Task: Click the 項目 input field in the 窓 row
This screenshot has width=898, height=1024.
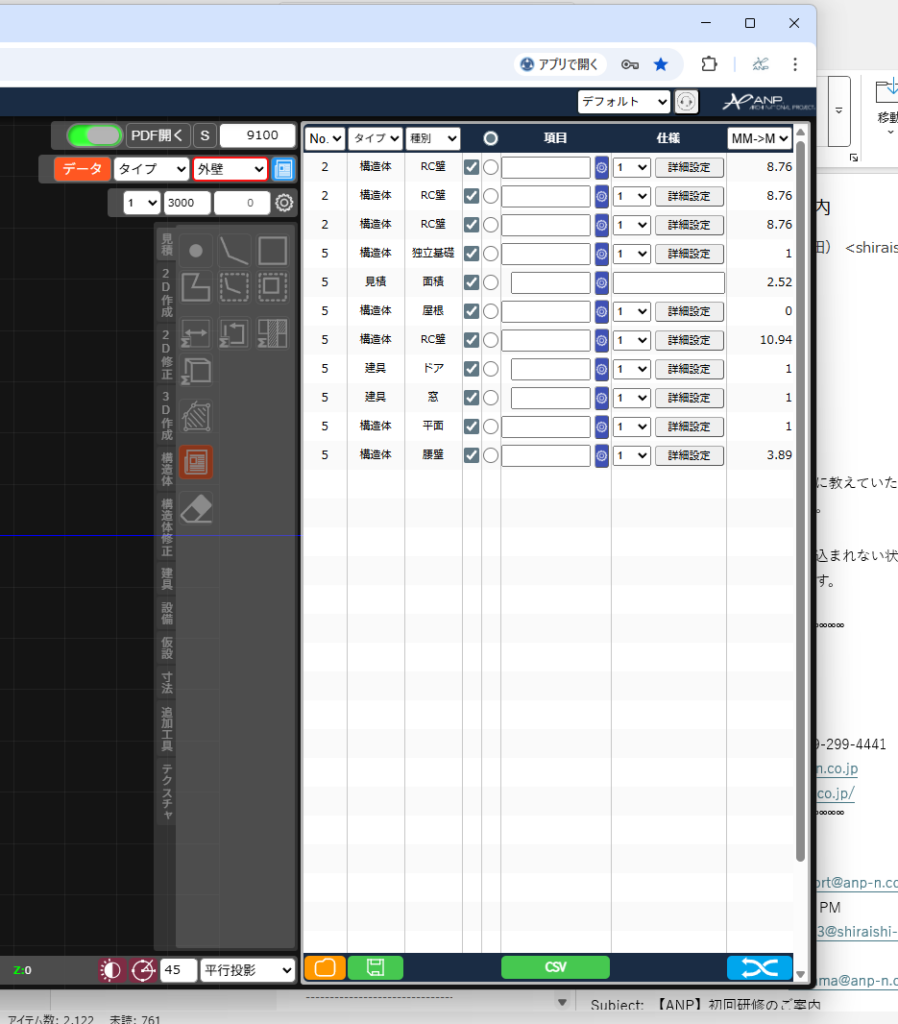Action: (550, 398)
